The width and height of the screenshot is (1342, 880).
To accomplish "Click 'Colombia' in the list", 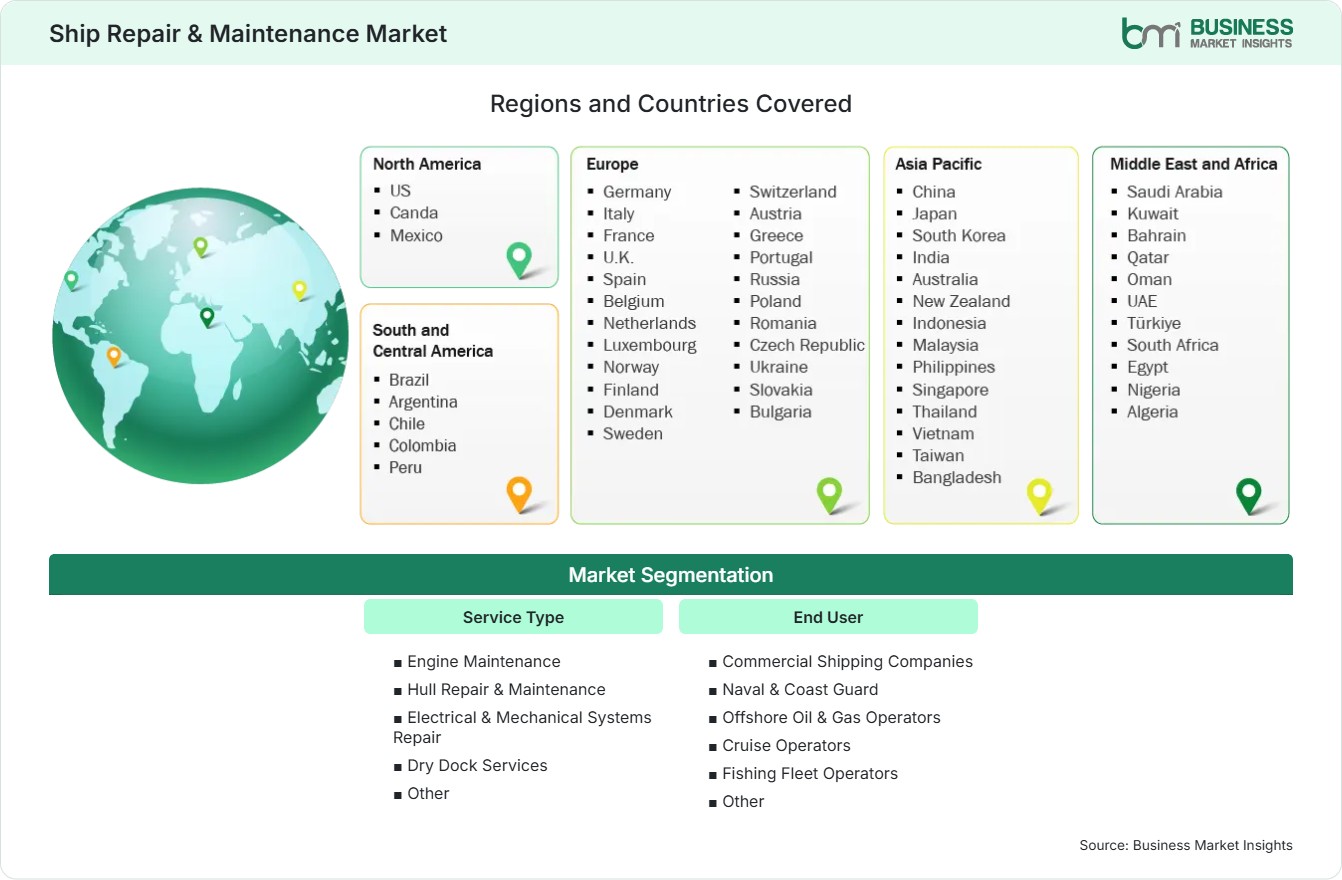I will click(x=422, y=445).
